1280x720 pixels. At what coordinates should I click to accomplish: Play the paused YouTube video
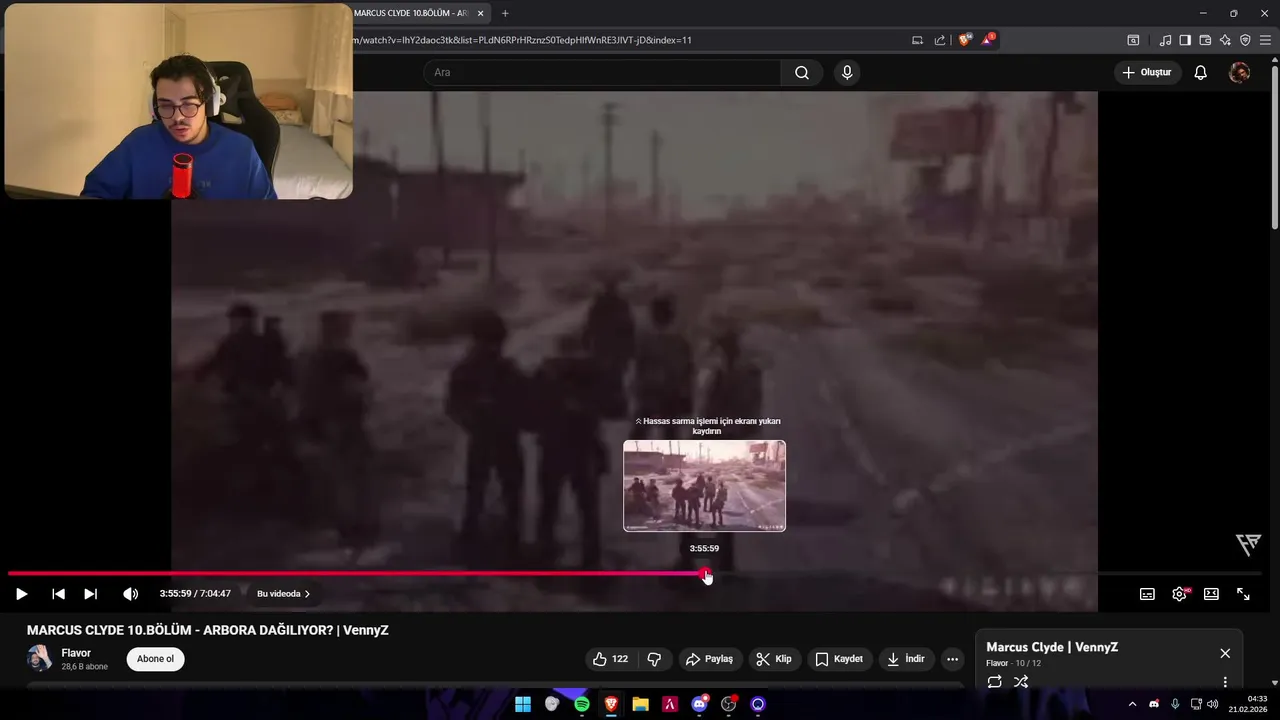pyautogui.click(x=21, y=594)
